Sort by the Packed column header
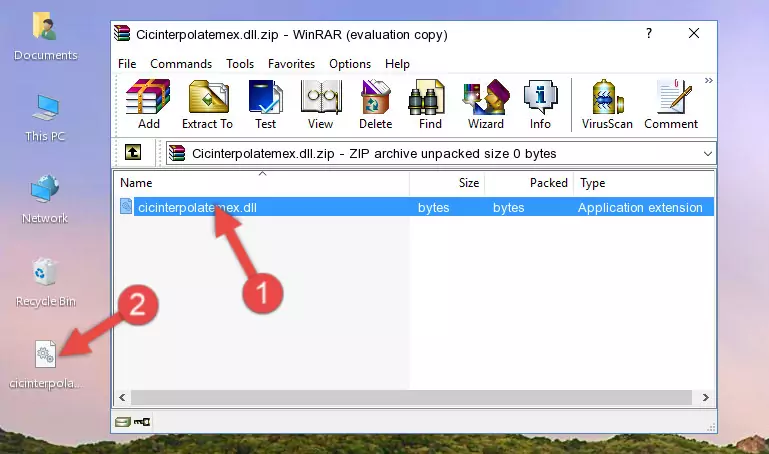Screen dimensions: 769x454 [529, 183]
